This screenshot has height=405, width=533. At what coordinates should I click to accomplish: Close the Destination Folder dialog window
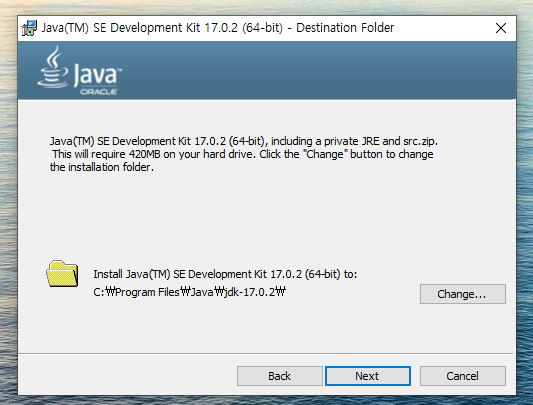[x=501, y=28]
